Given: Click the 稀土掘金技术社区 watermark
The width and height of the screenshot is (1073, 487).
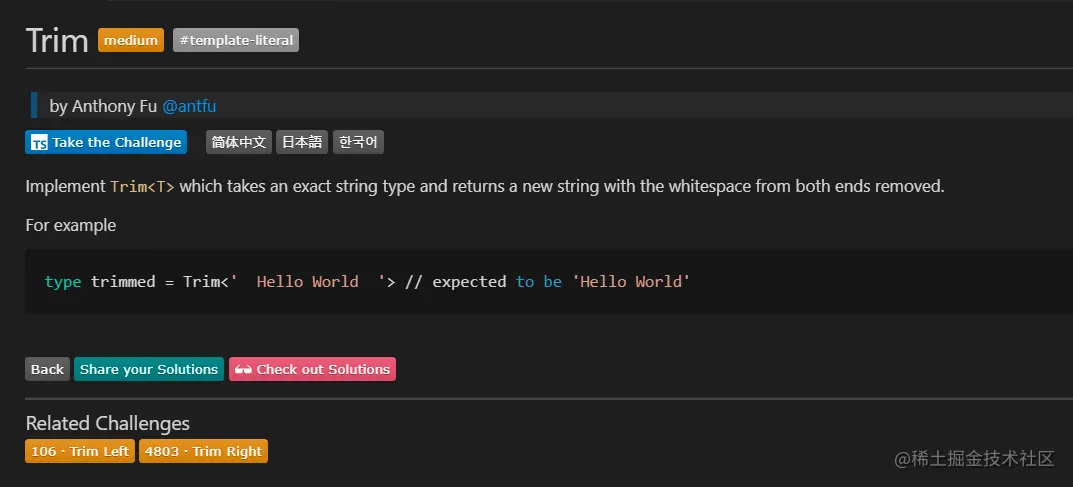Looking at the screenshot, I should [974, 459].
